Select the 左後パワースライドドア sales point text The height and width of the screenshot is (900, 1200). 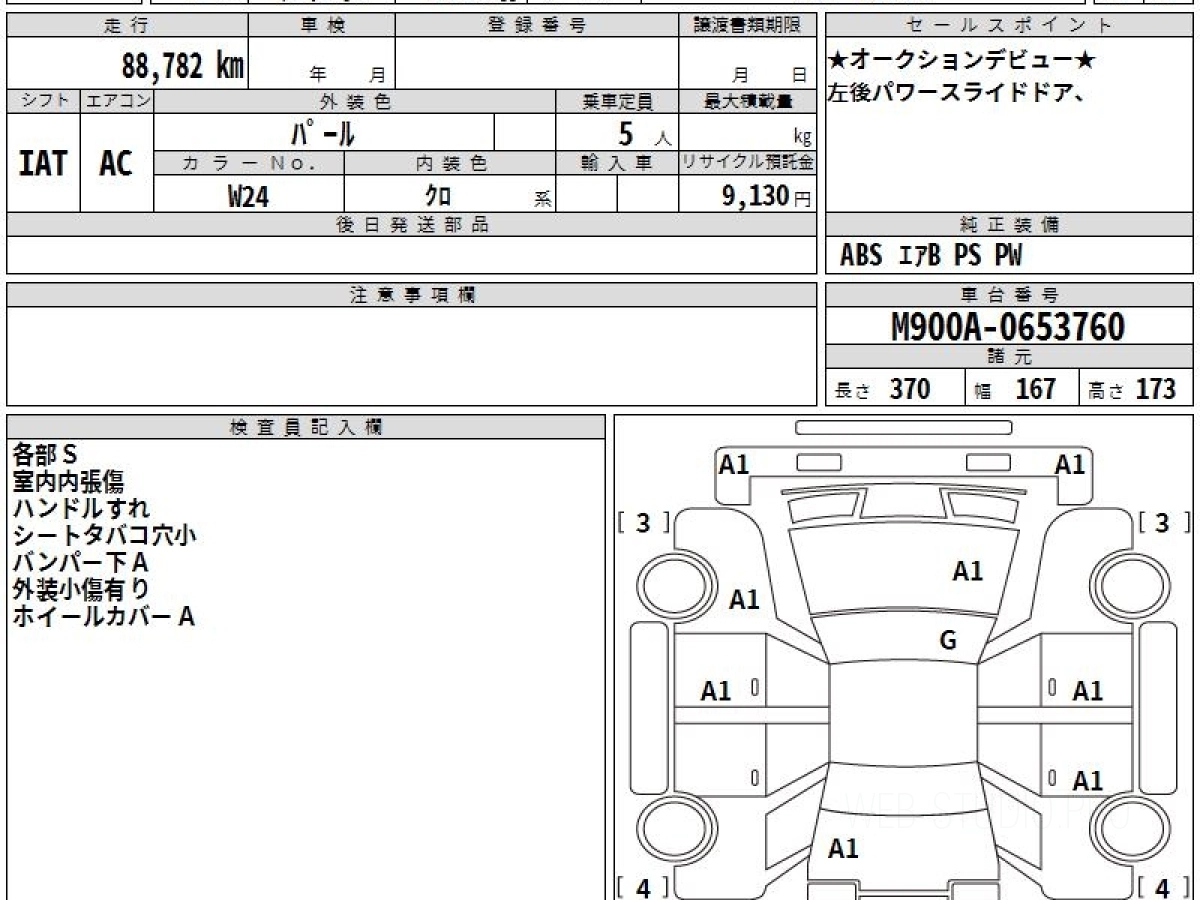tap(957, 93)
